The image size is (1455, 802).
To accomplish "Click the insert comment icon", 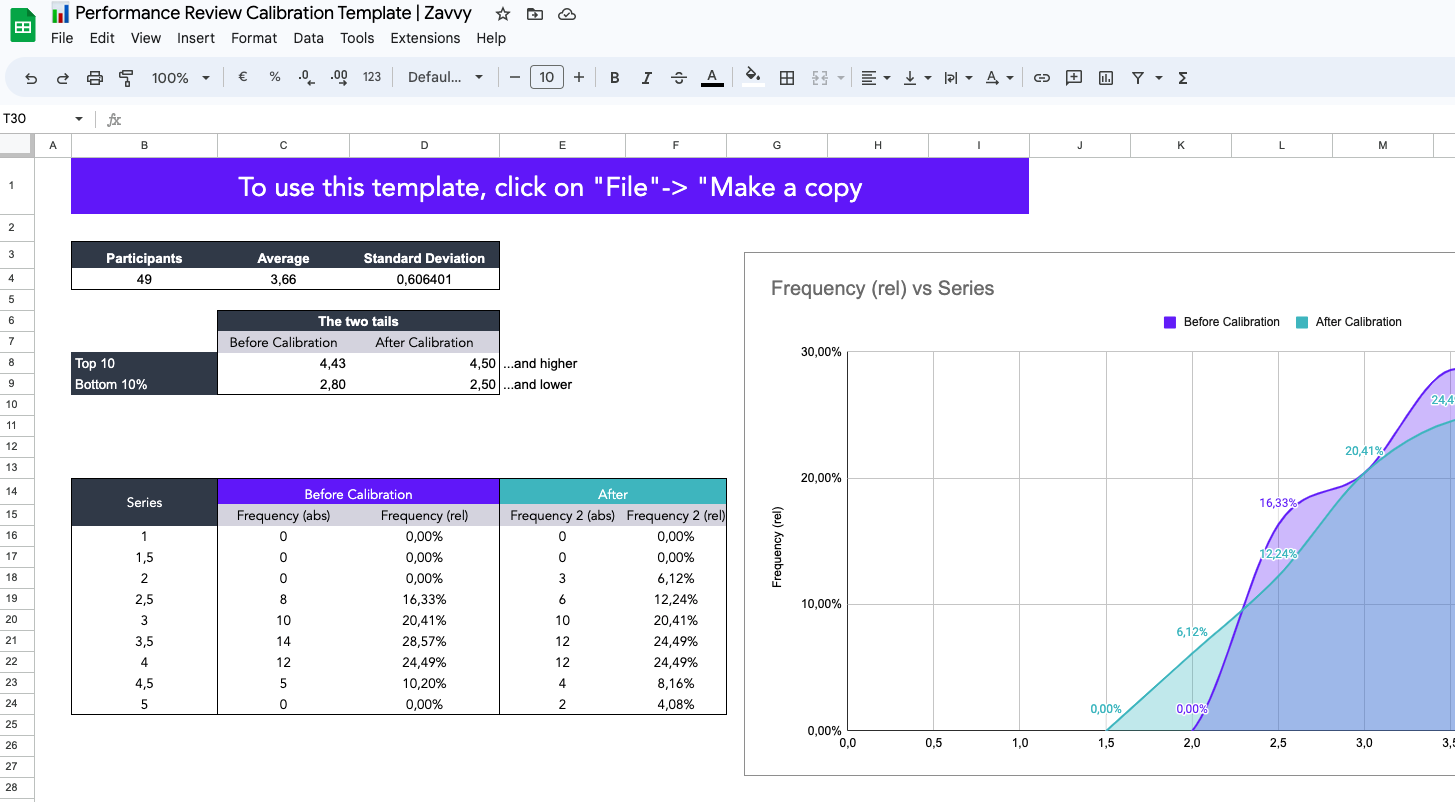I will click(x=1074, y=78).
